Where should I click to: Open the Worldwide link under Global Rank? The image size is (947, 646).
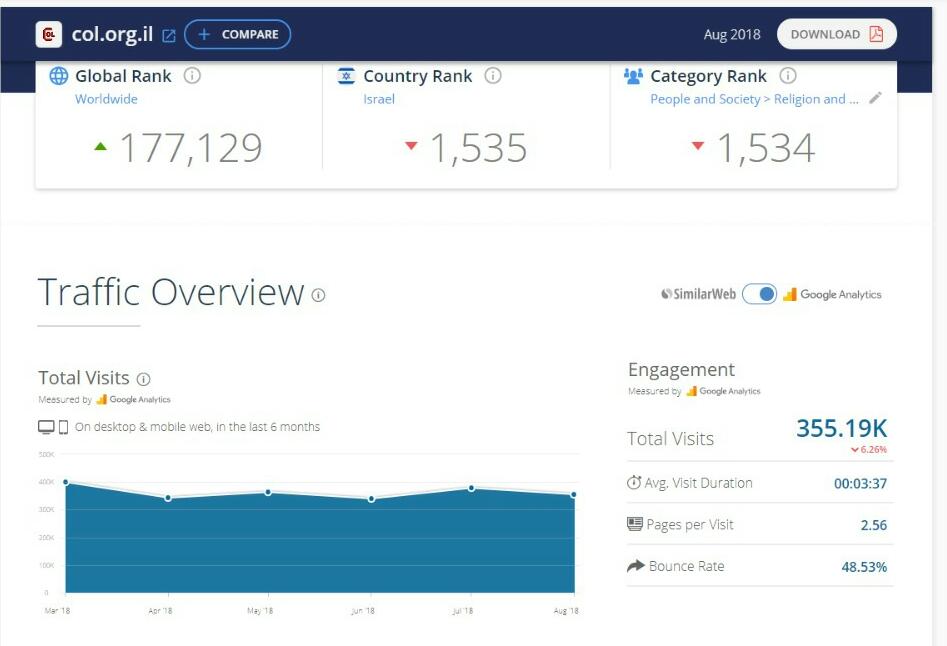tap(106, 99)
